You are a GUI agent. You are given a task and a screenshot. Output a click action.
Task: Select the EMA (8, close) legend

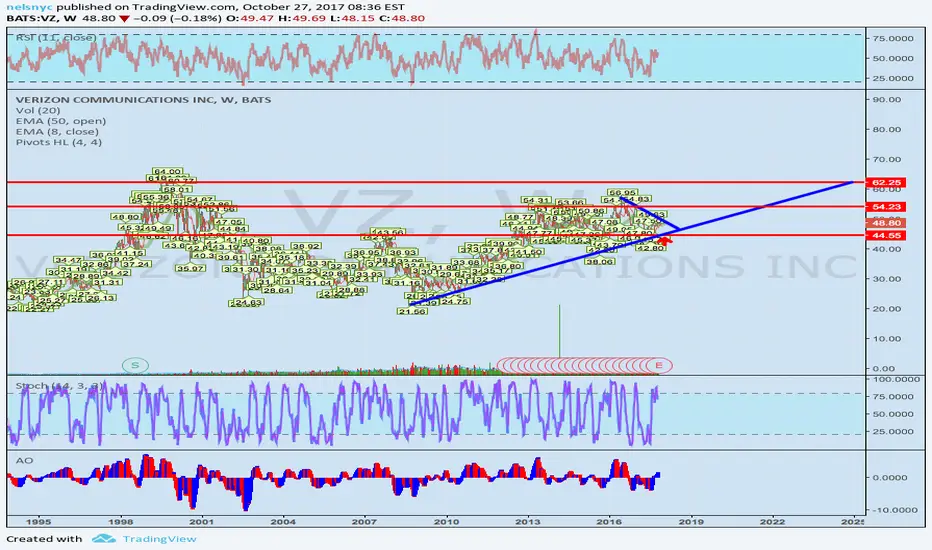tap(57, 131)
